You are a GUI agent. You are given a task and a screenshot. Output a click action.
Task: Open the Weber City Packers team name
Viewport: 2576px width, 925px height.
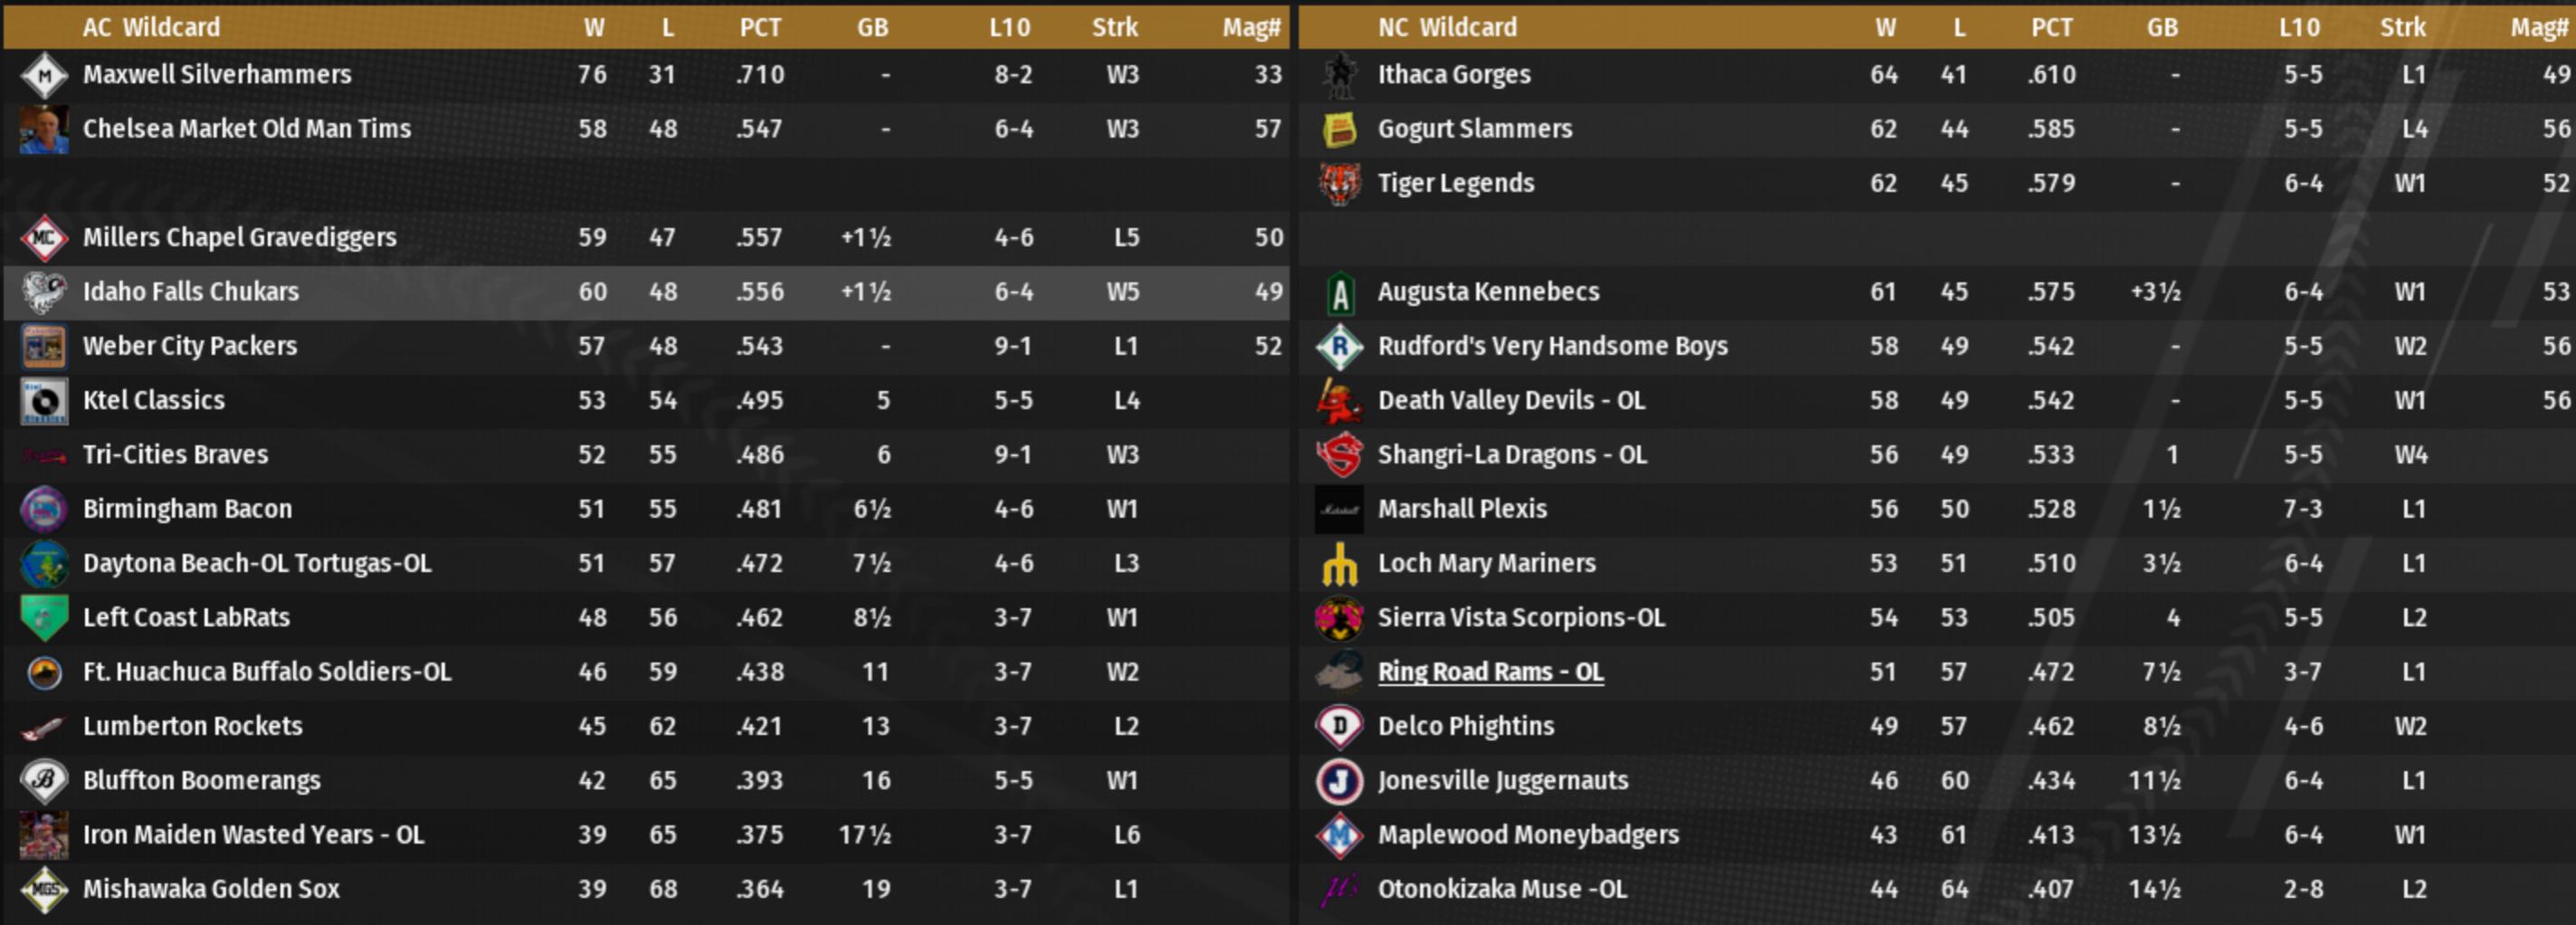pos(189,346)
